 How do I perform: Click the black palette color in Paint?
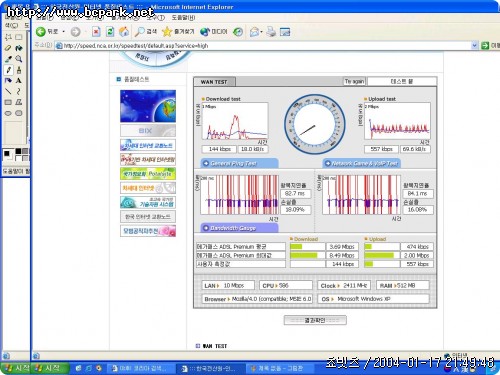point(18,152)
